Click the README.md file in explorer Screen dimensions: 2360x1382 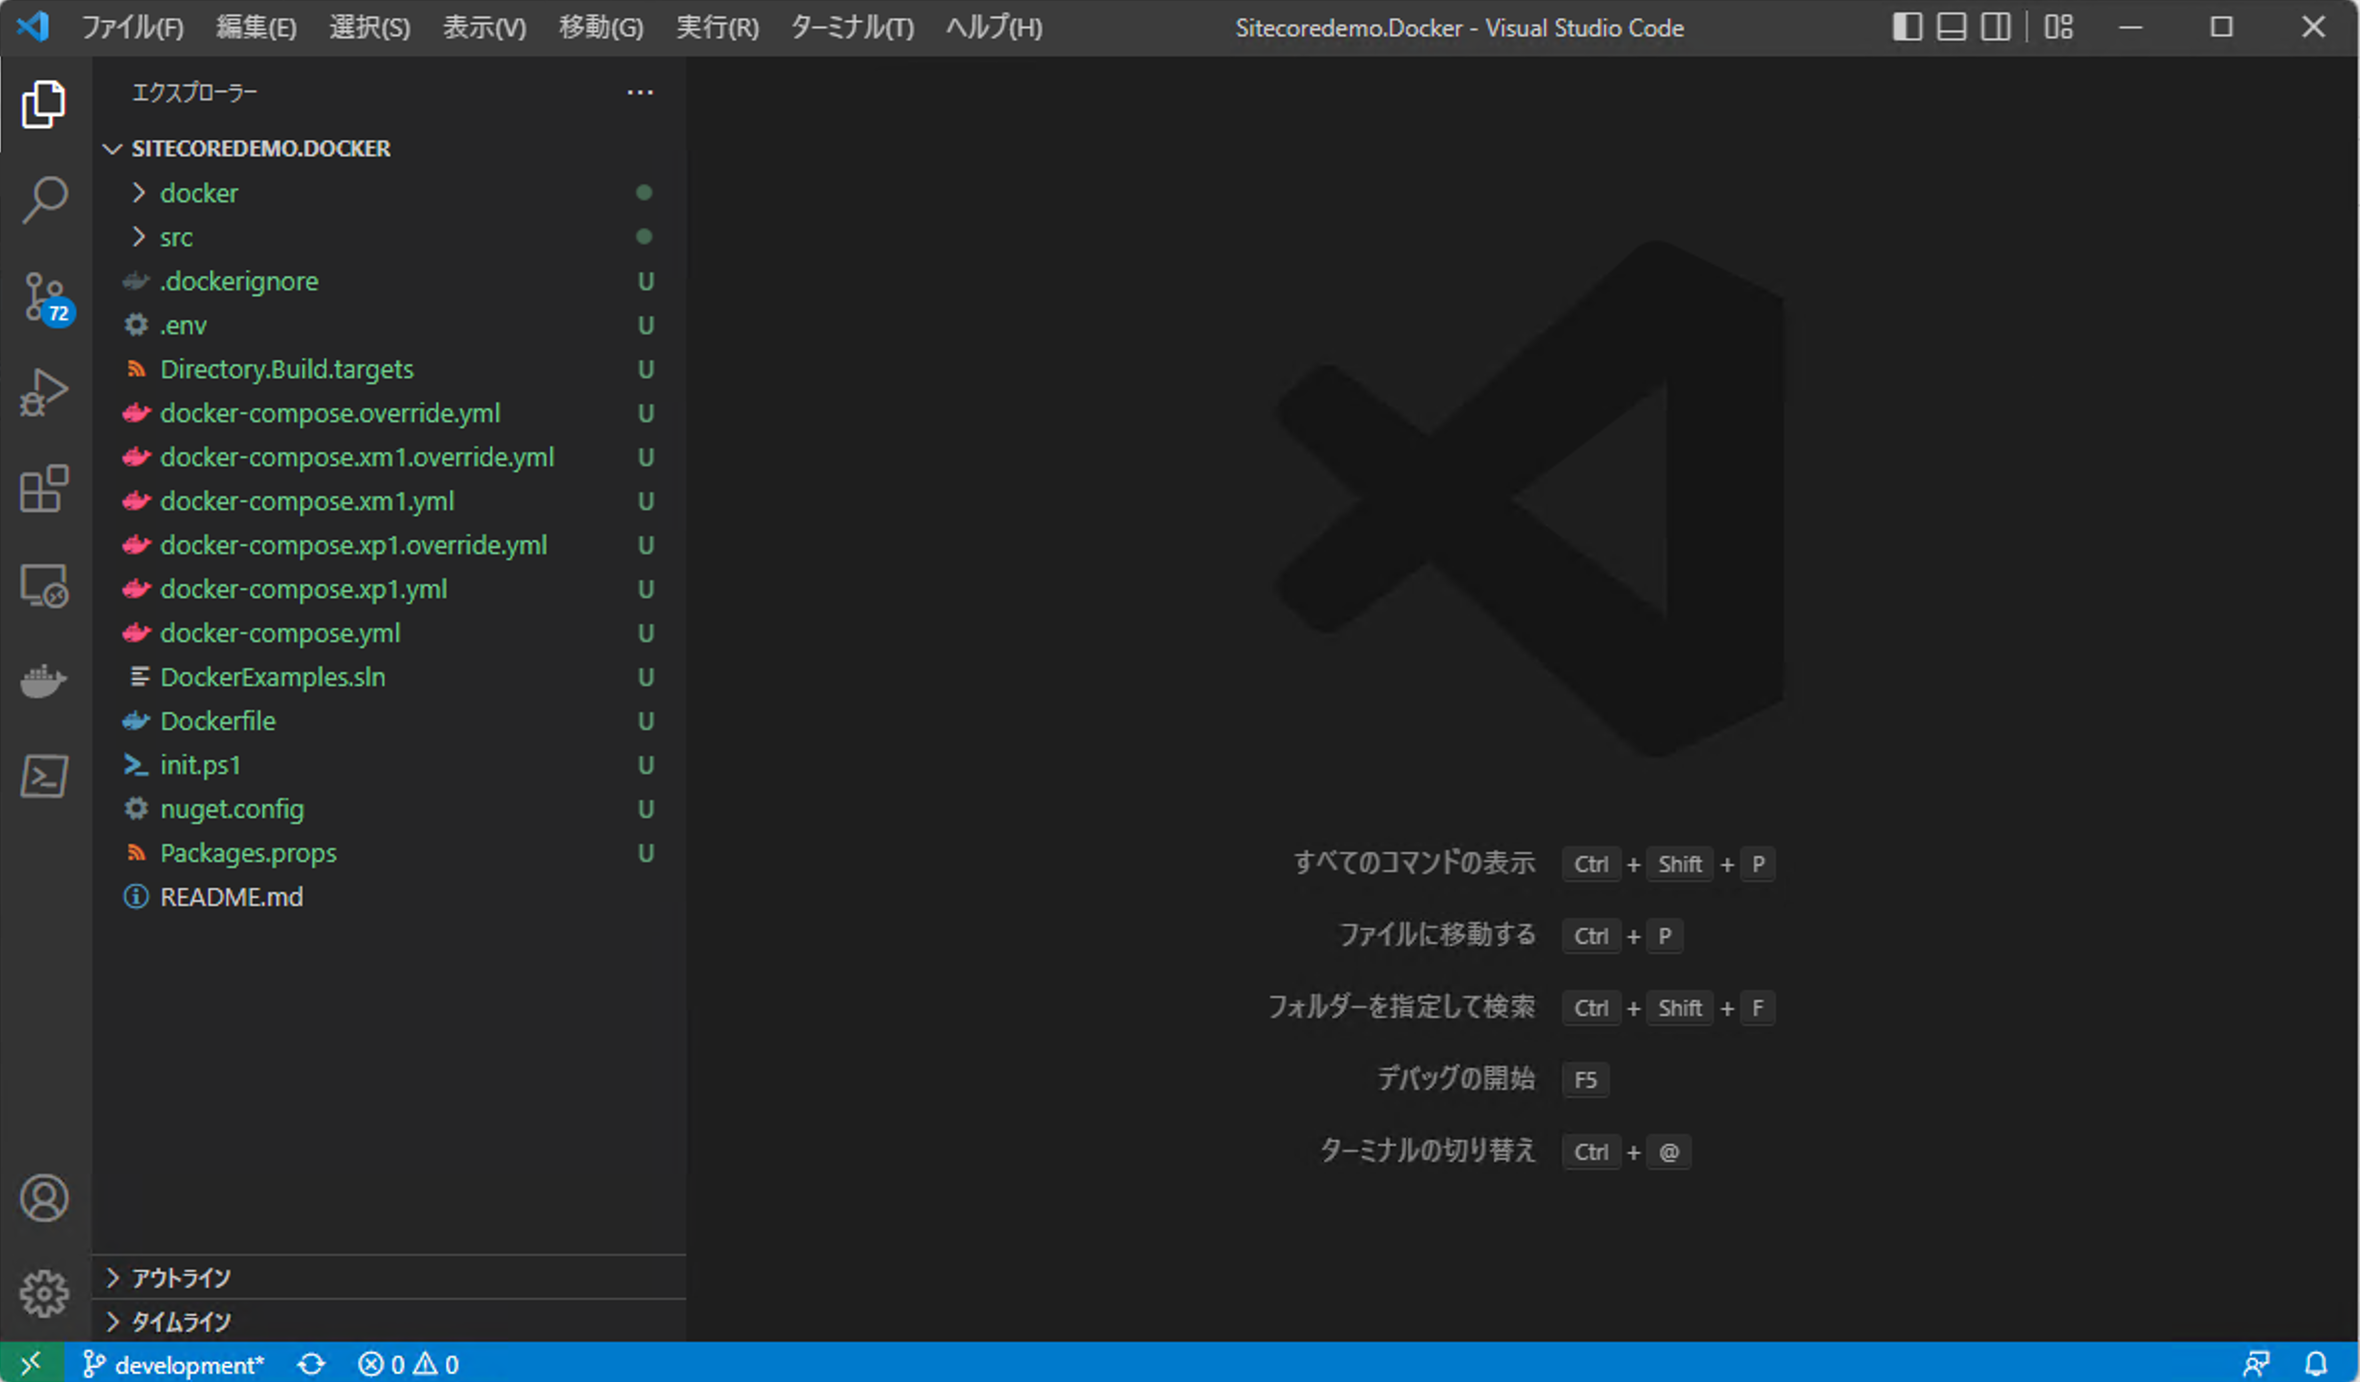[x=232, y=895]
